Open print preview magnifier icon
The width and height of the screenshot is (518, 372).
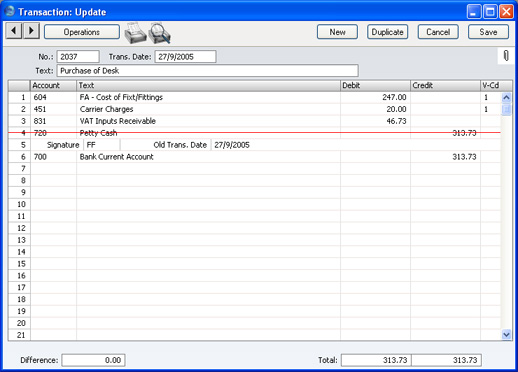160,33
